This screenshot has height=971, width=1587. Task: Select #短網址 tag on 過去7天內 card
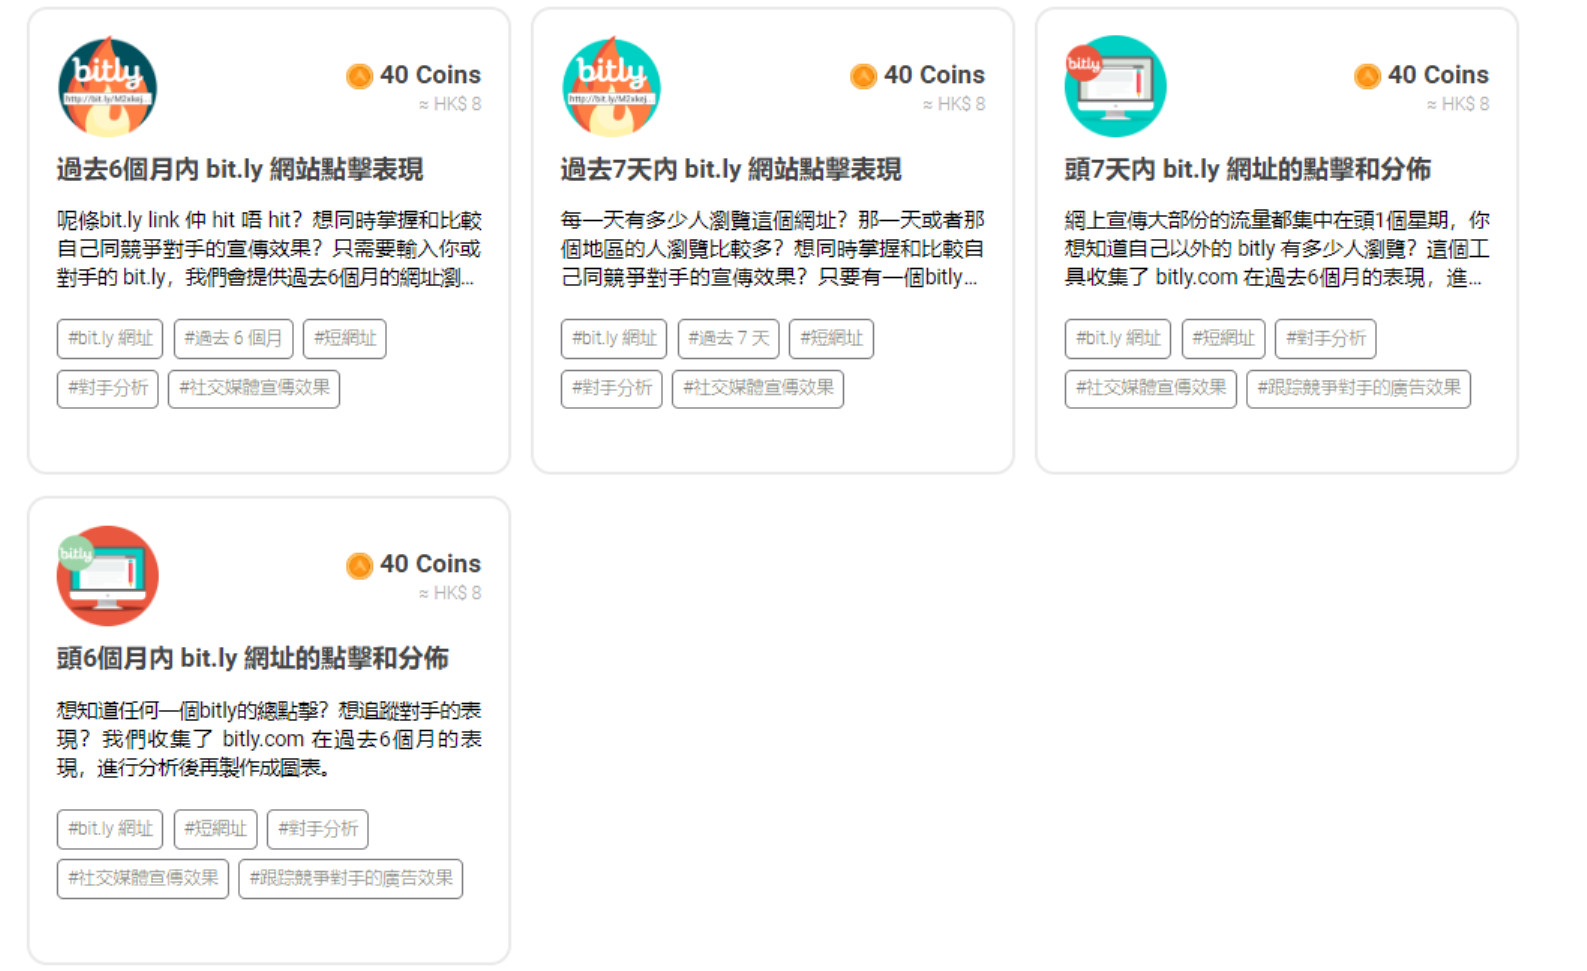pyautogui.click(x=831, y=339)
